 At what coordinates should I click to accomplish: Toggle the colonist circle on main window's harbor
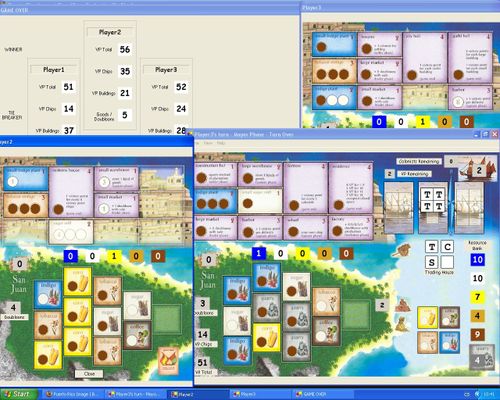248,232
